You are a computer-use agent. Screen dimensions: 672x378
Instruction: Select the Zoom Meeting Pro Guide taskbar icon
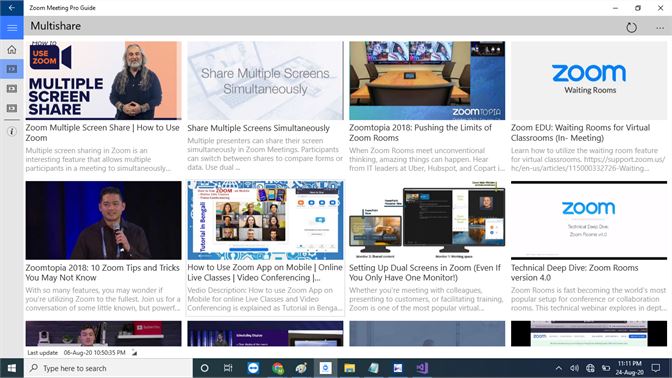pyautogui.click(x=325, y=368)
